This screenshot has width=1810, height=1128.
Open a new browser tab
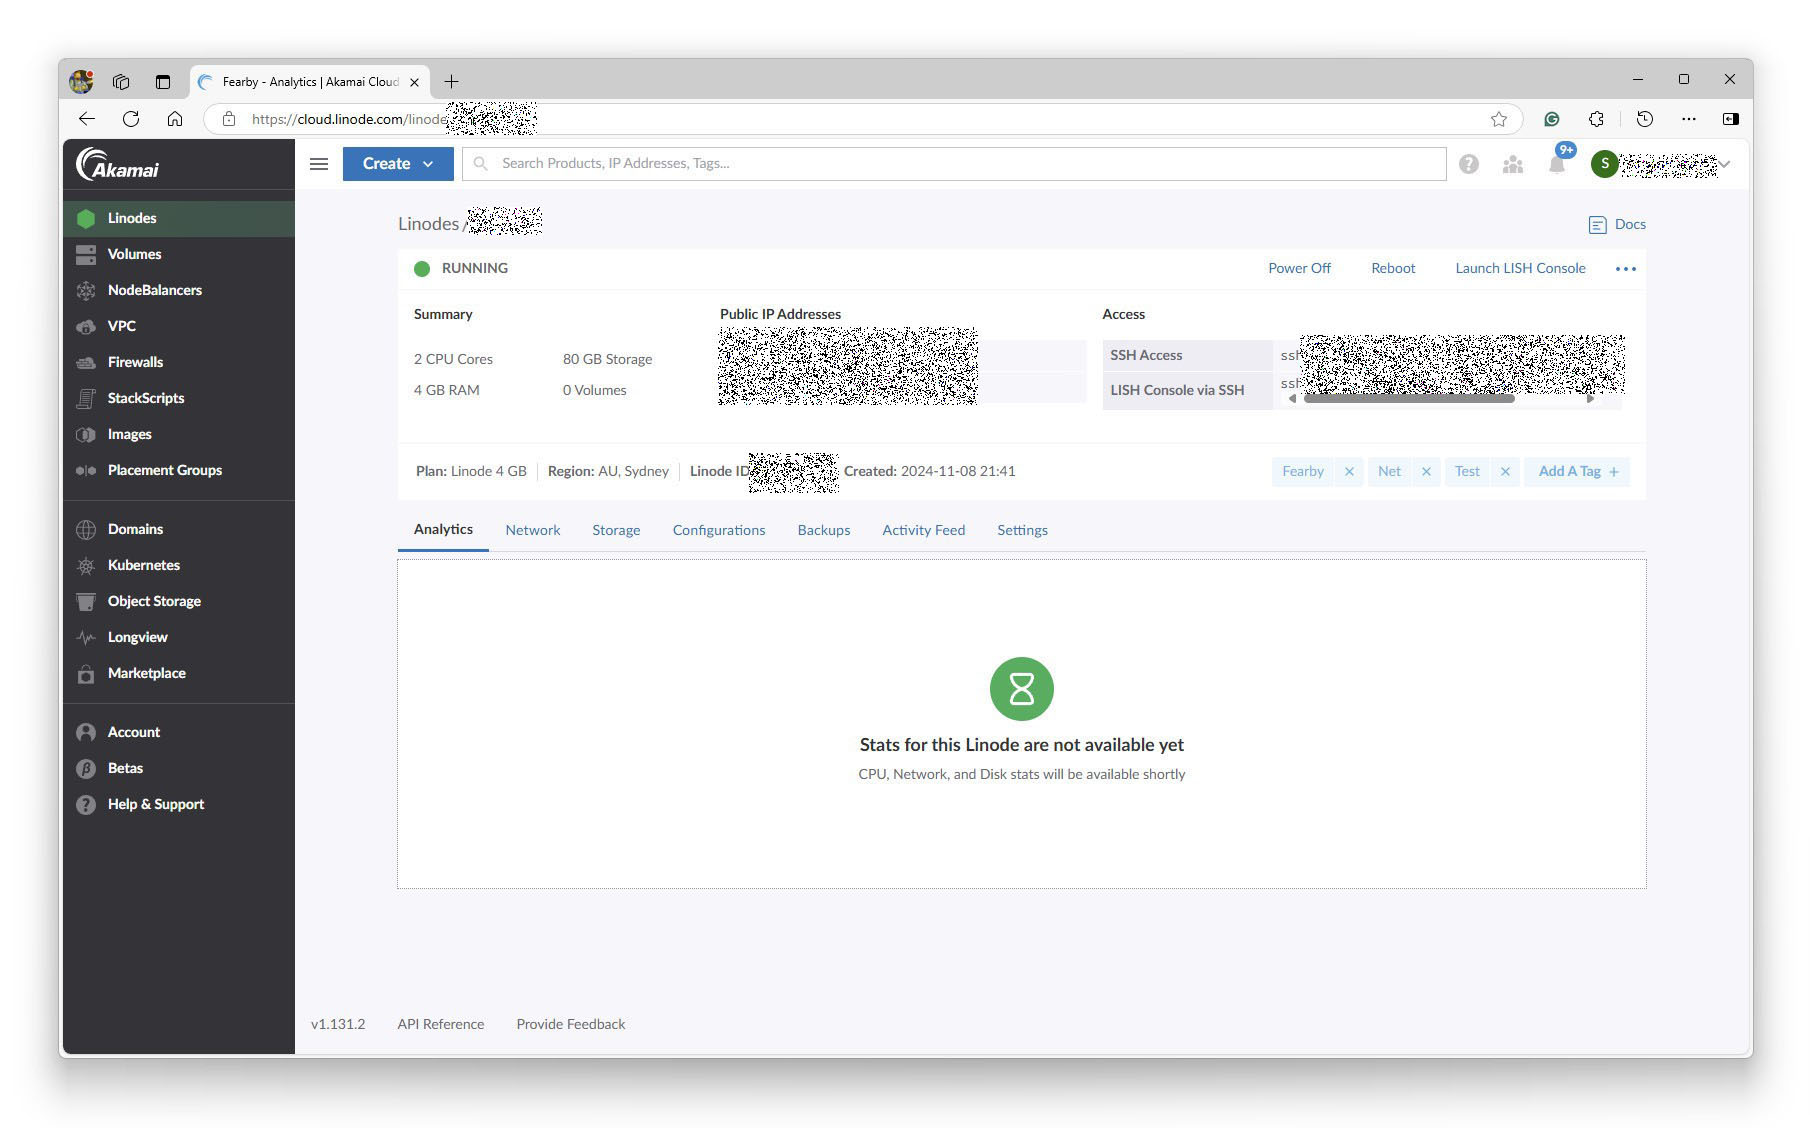[451, 82]
